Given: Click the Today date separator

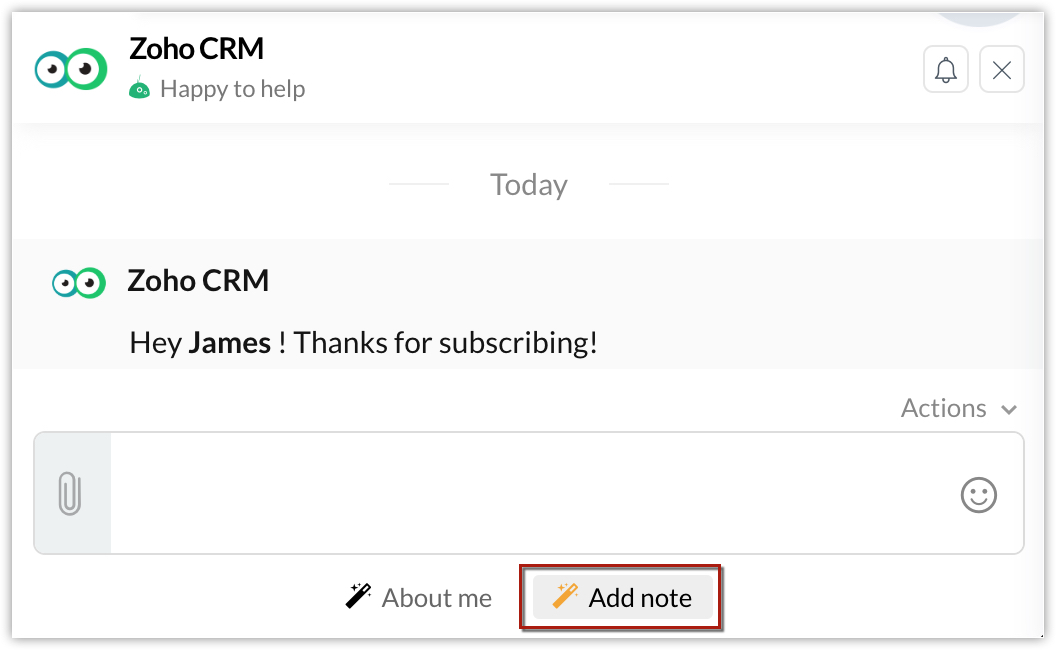Looking at the screenshot, I should coord(529,185).
